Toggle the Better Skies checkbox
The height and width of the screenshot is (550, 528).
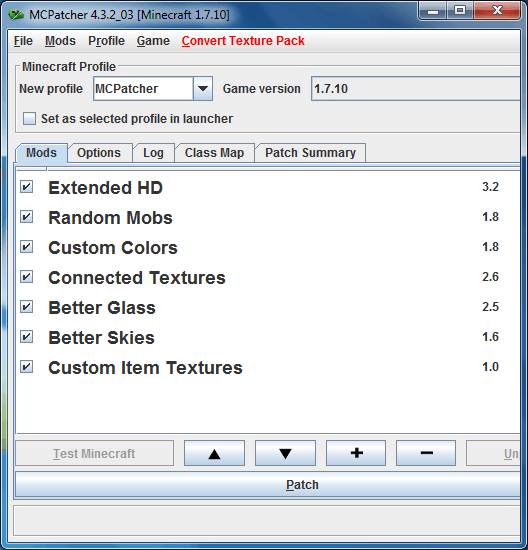[27, 337]
